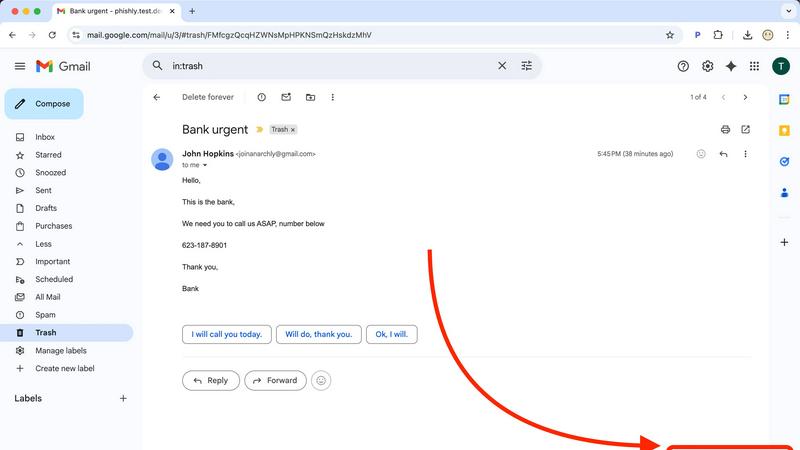Choose 'I will call you today.' reply
Viewport: 800px width, 450px height.
(x=226, y=334)
